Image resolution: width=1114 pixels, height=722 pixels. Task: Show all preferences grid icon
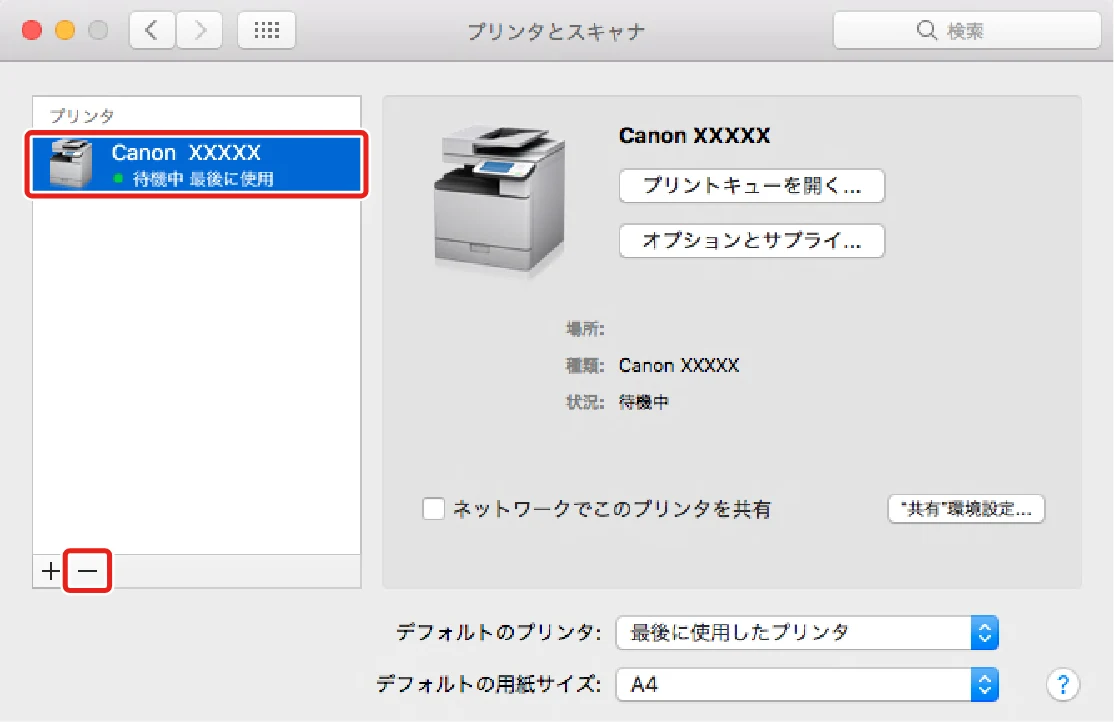tap(266, 31)
